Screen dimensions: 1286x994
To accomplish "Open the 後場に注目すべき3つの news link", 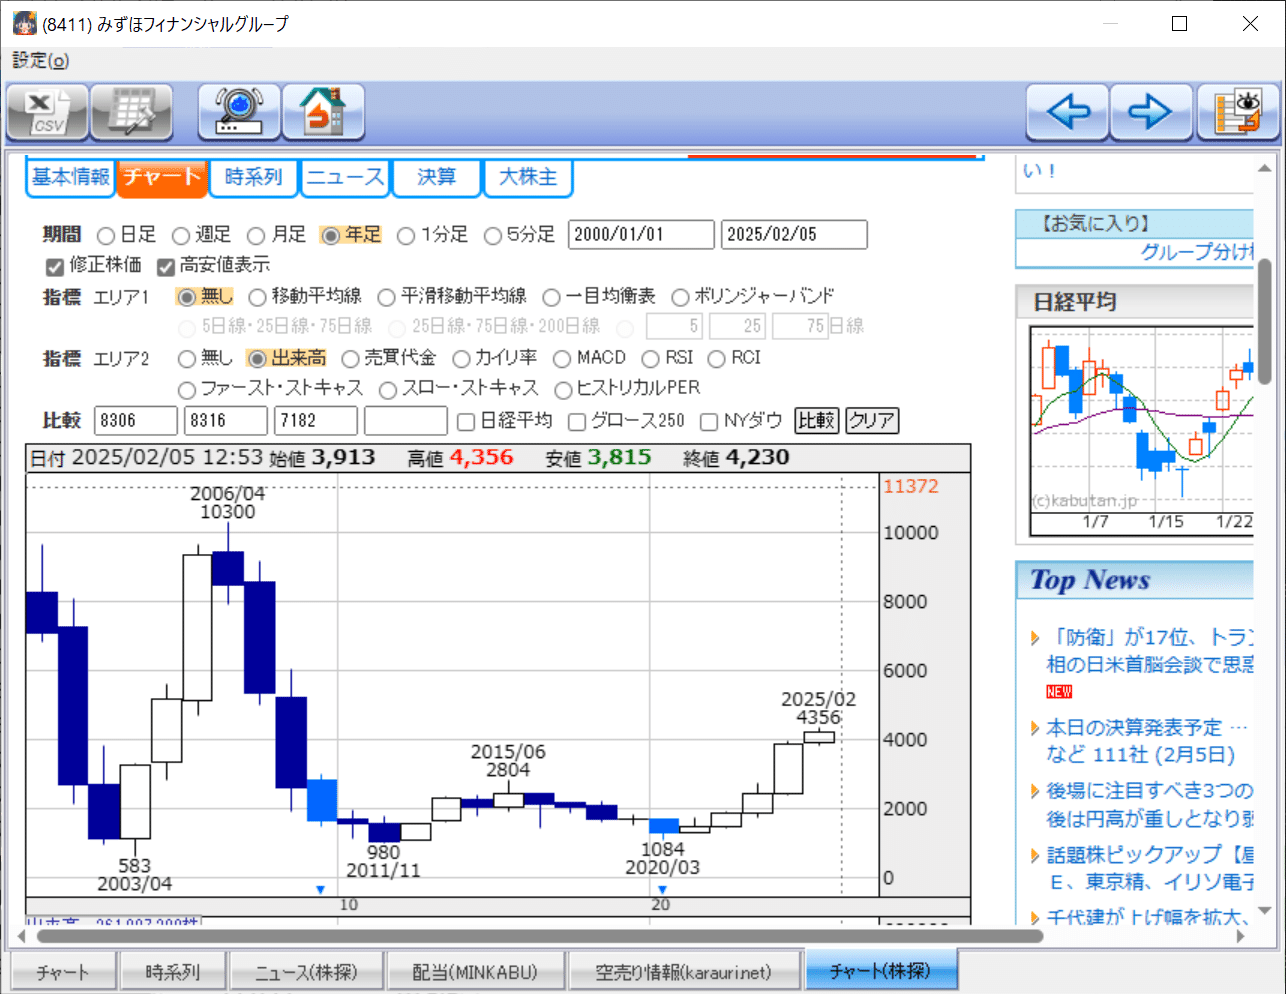I will (1149, 805).
